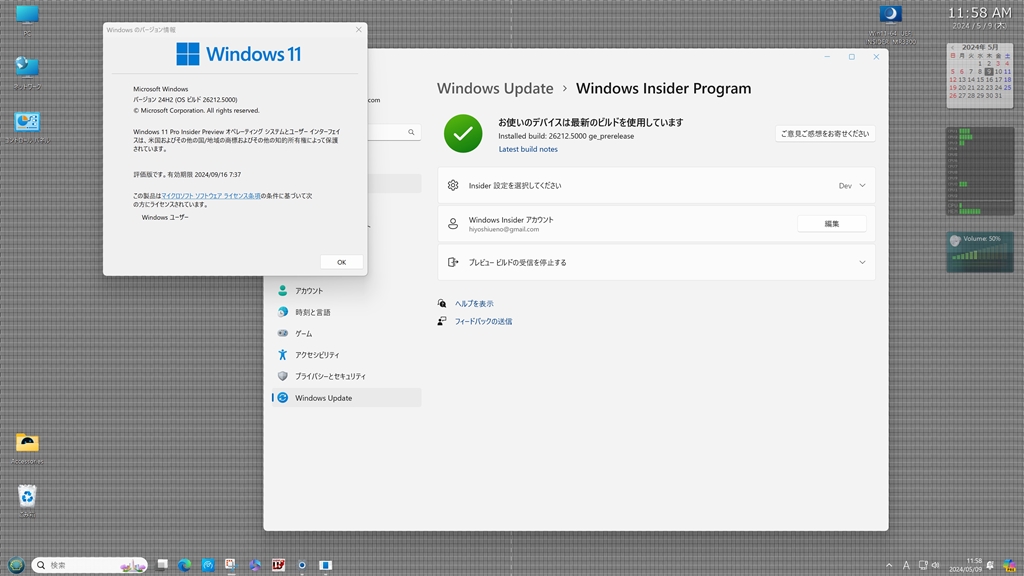Click OK in the Windows version dialog
The height and width of the screenshot is (576, 1024).
341,262
